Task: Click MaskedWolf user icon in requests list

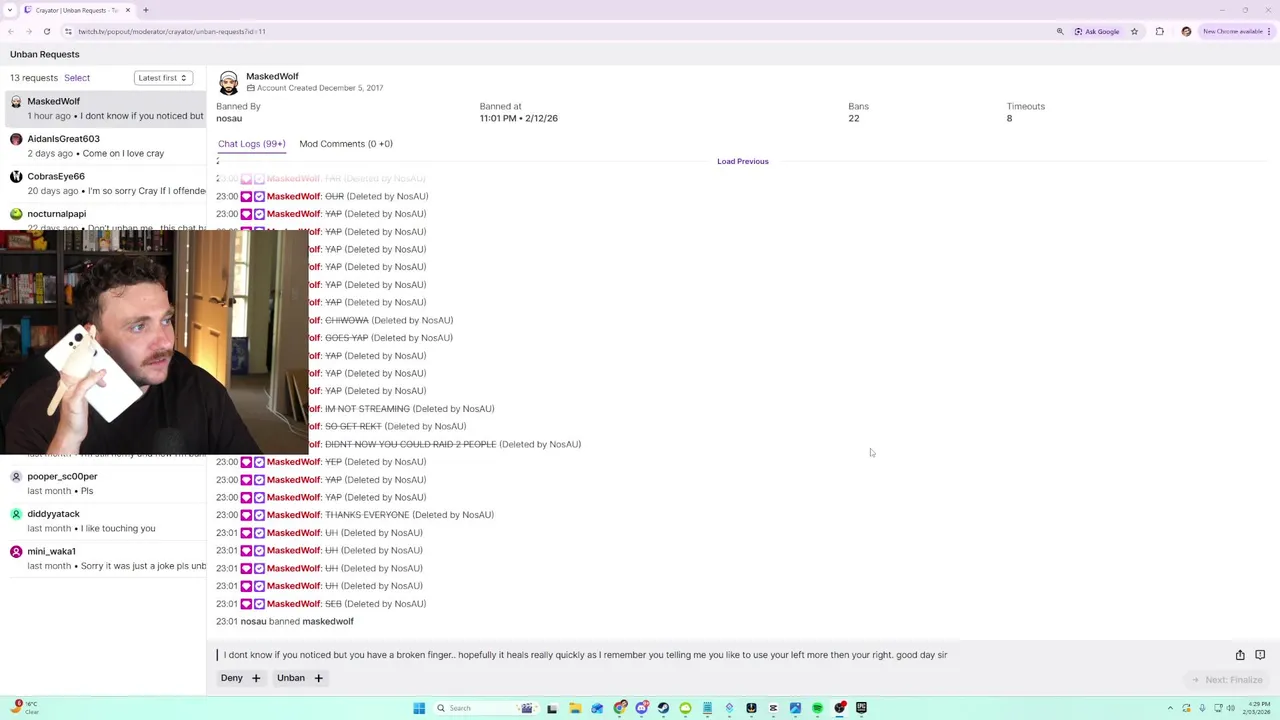Action: (x=16, y=101)
